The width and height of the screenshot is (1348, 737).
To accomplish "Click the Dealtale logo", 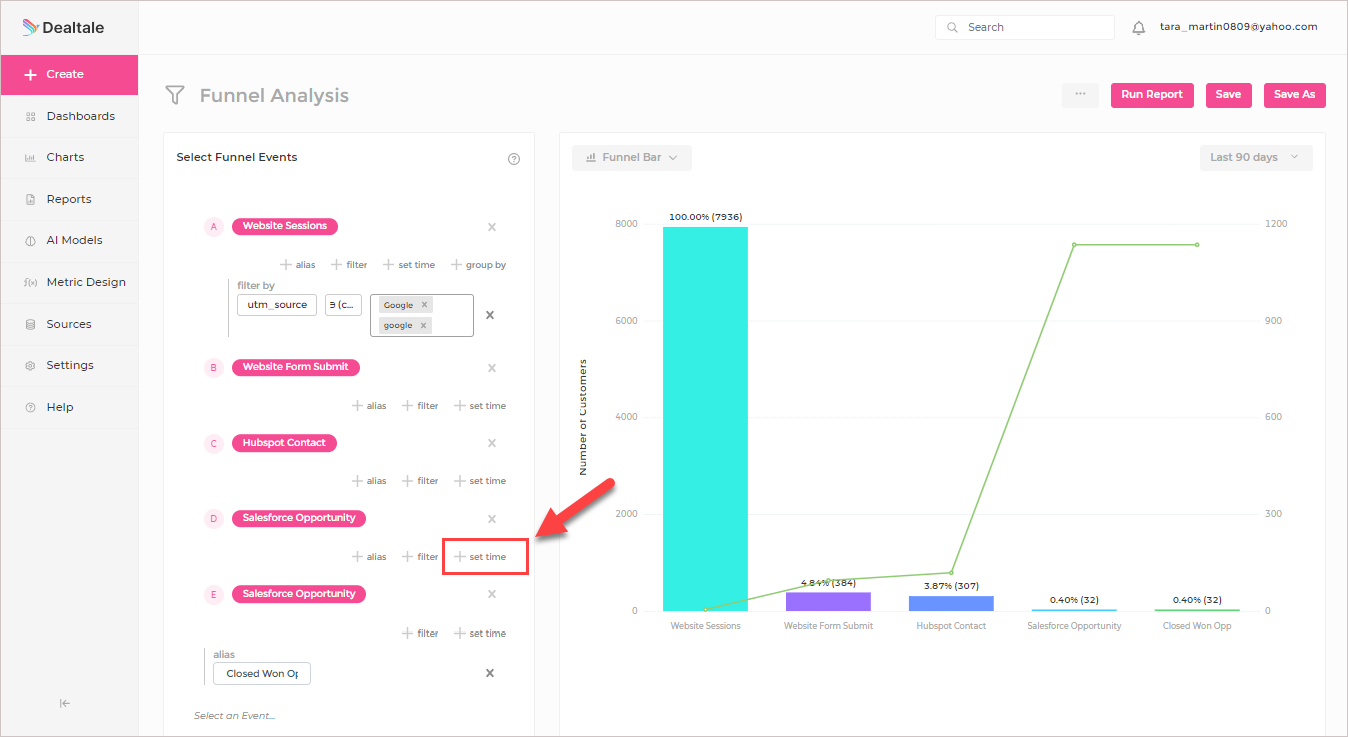I will (63, 28).
